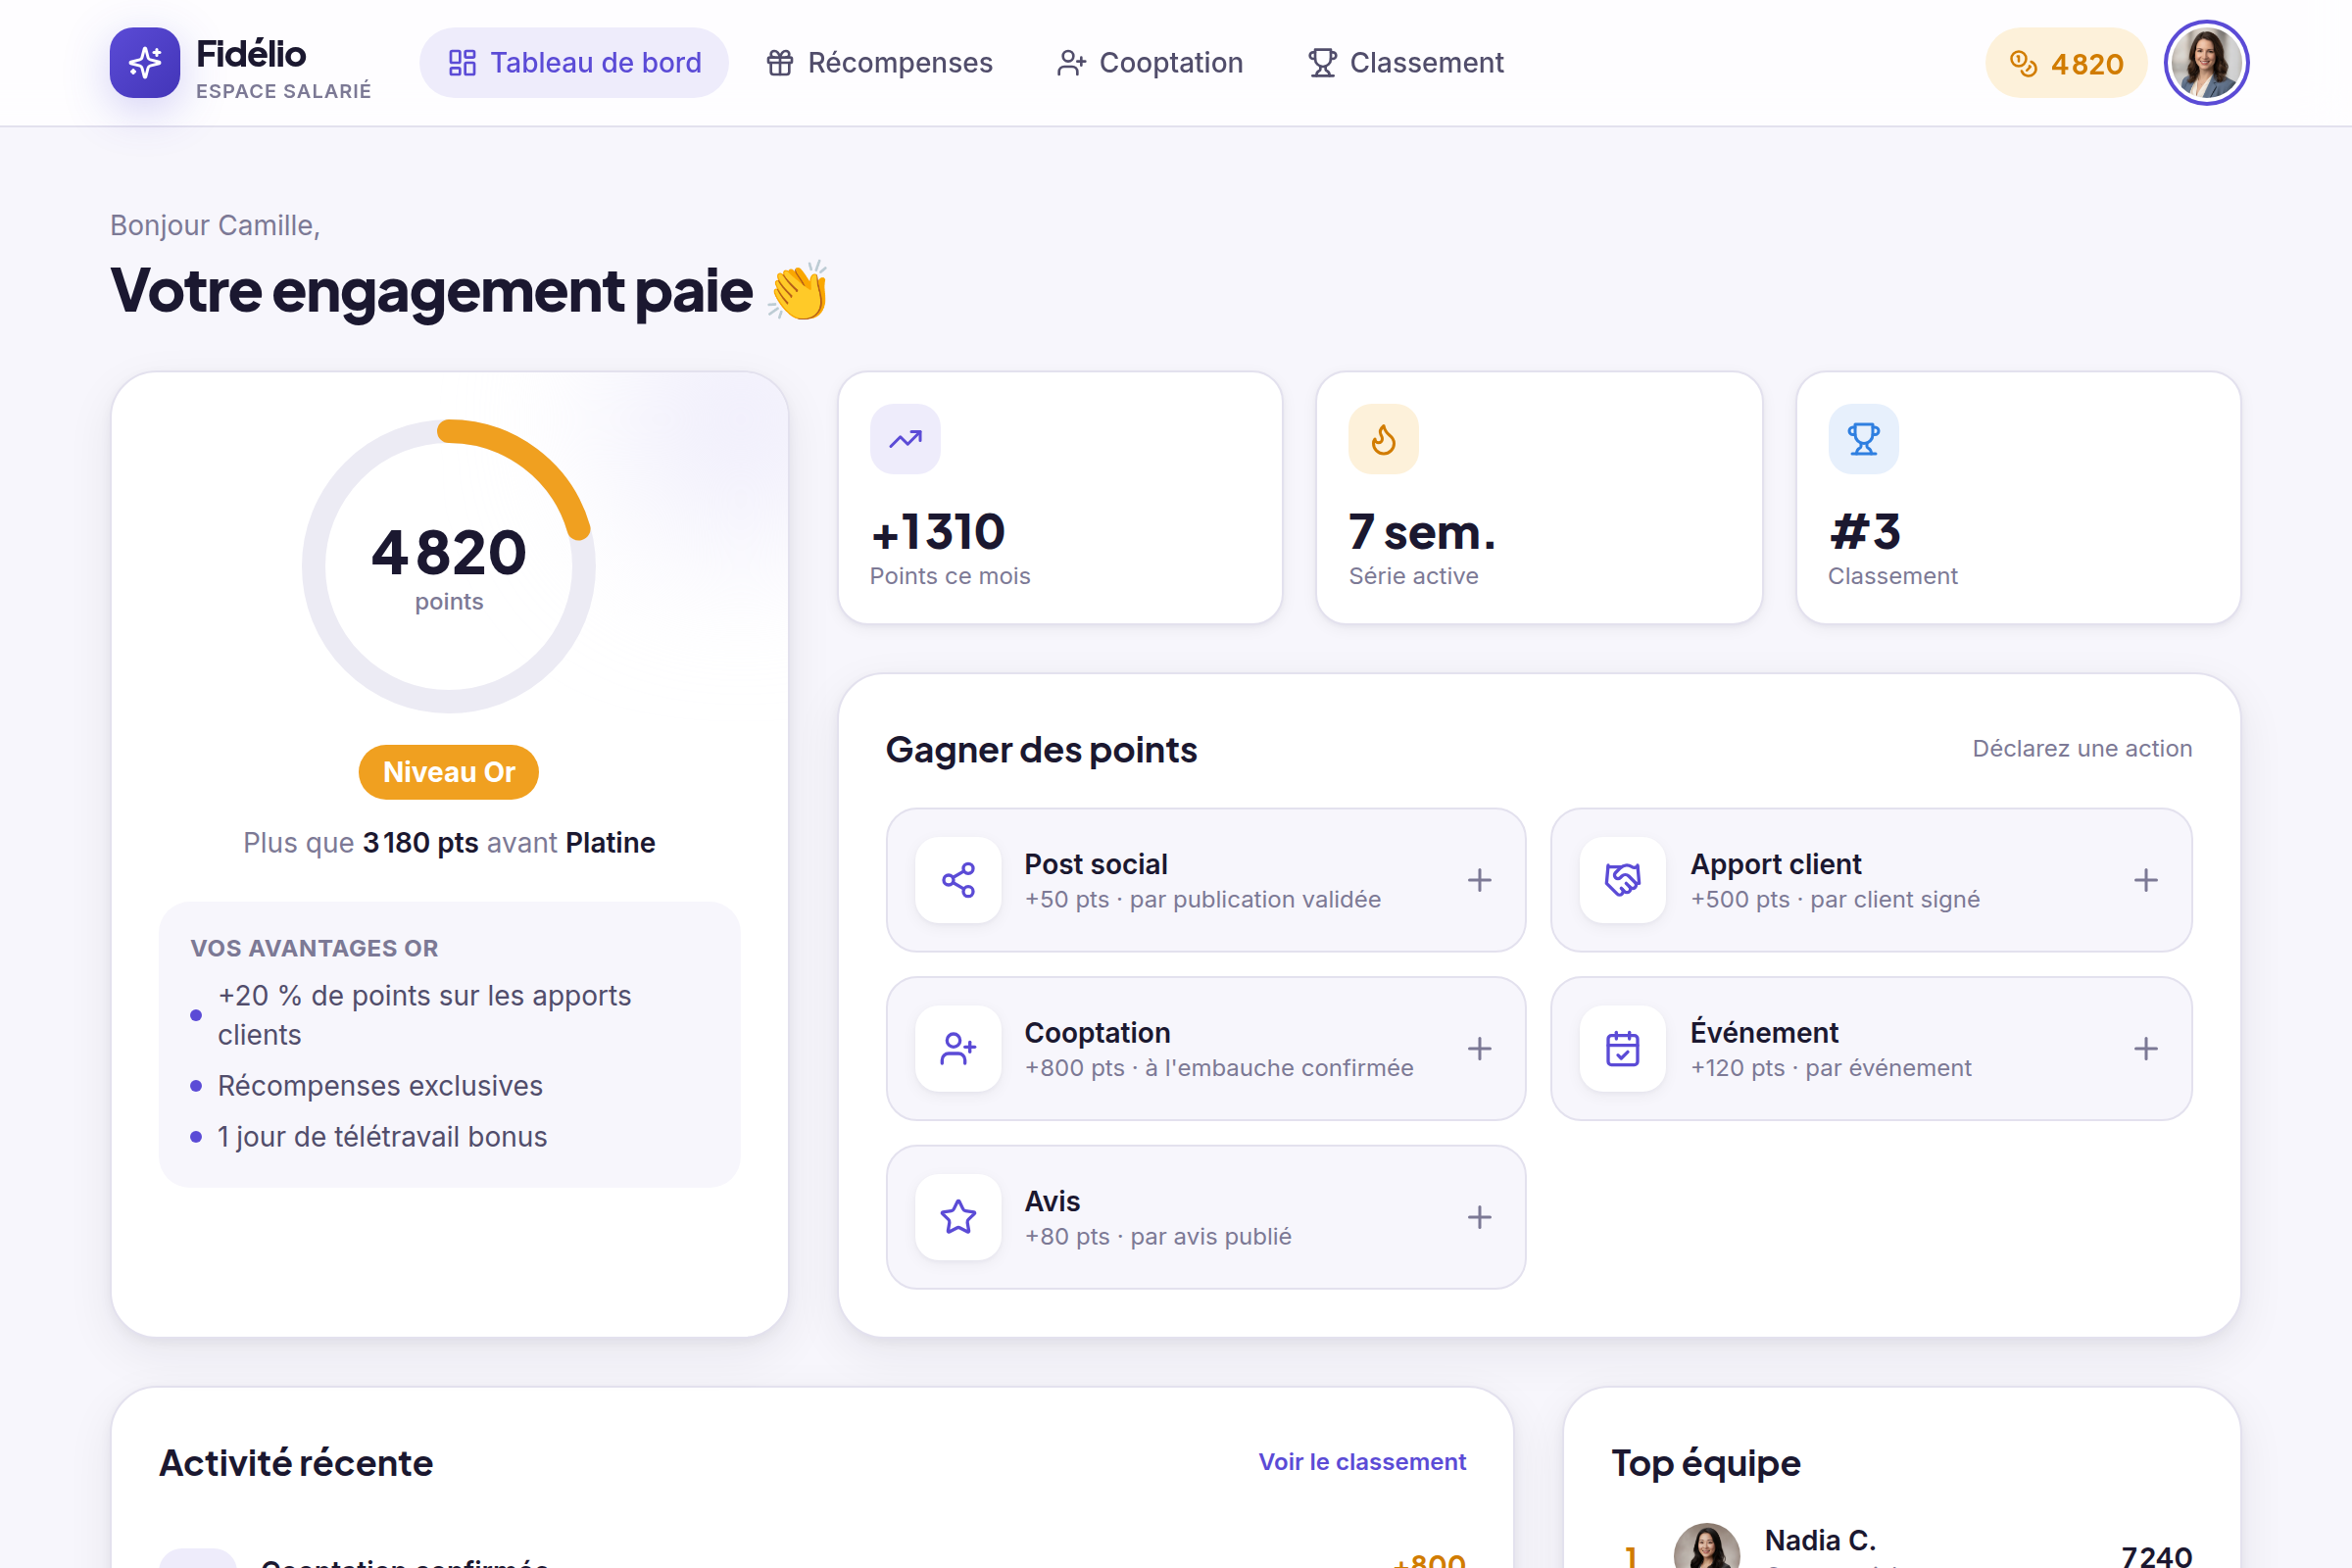
Task: Switch to the Cooptation nav tab
Action: point(1150,63)
